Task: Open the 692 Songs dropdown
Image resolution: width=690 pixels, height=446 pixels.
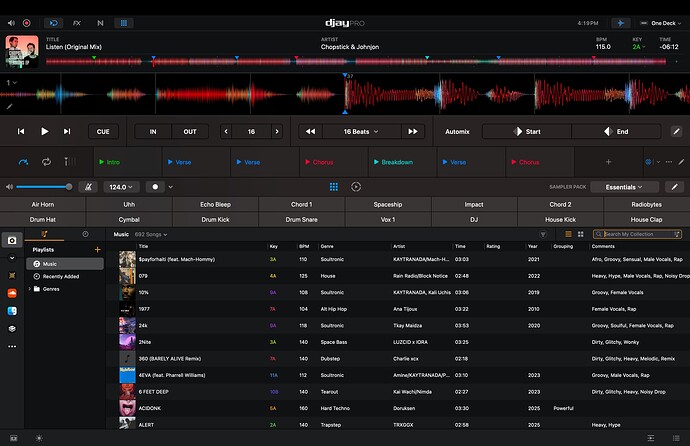Action: [x=151, y=234]
